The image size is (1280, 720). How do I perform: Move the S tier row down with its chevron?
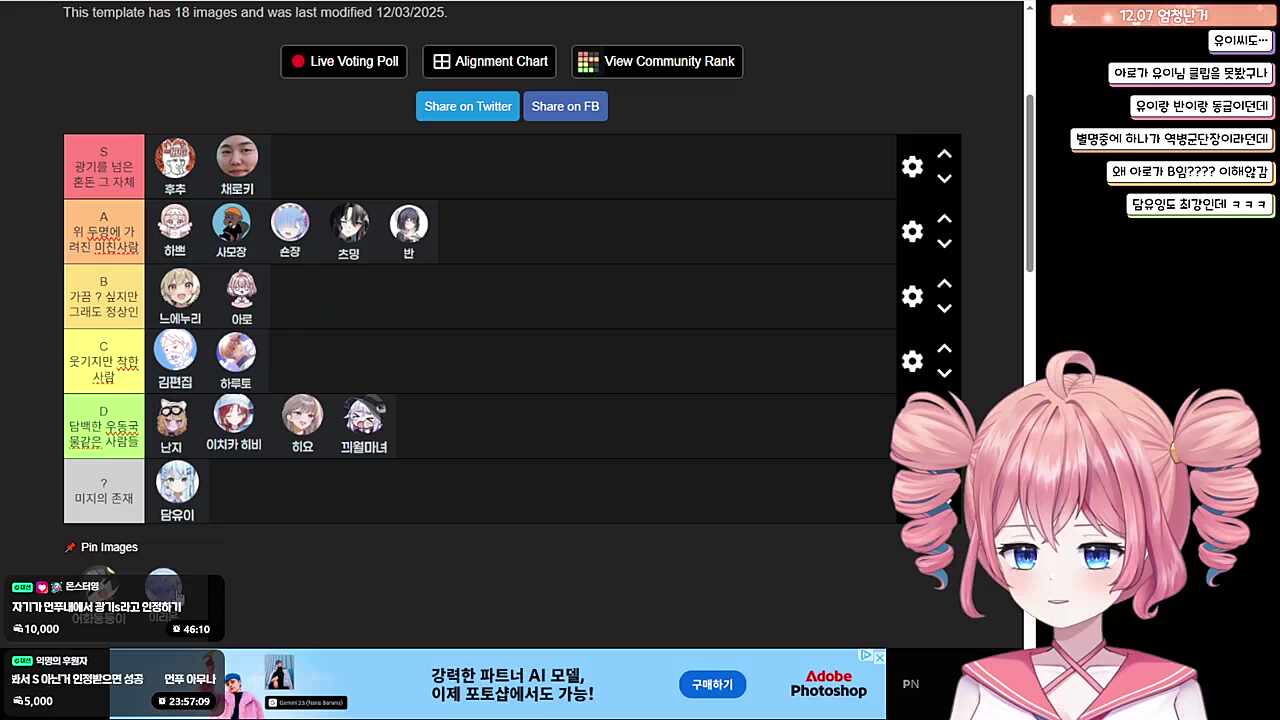[944, 178]
